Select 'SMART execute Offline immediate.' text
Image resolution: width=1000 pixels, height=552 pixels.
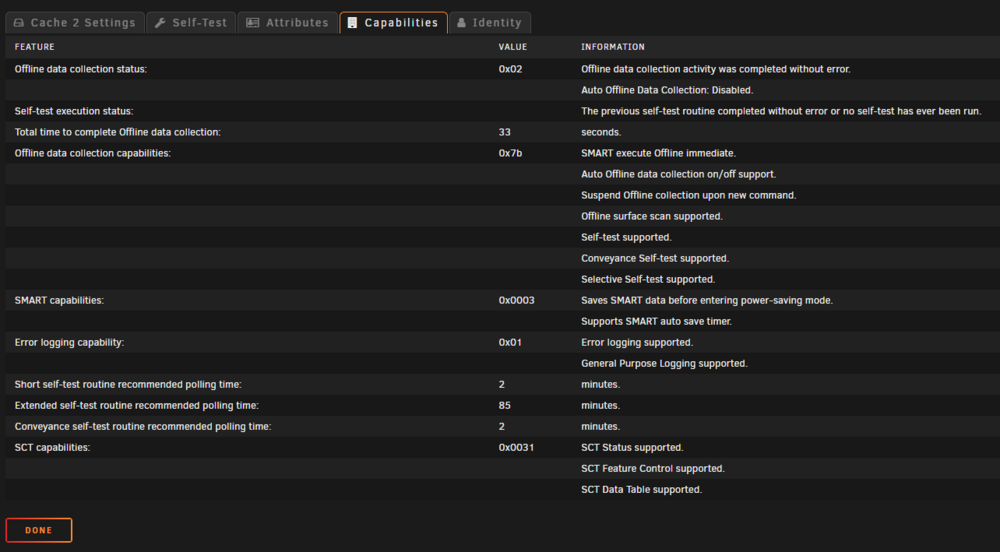[658, 153]
